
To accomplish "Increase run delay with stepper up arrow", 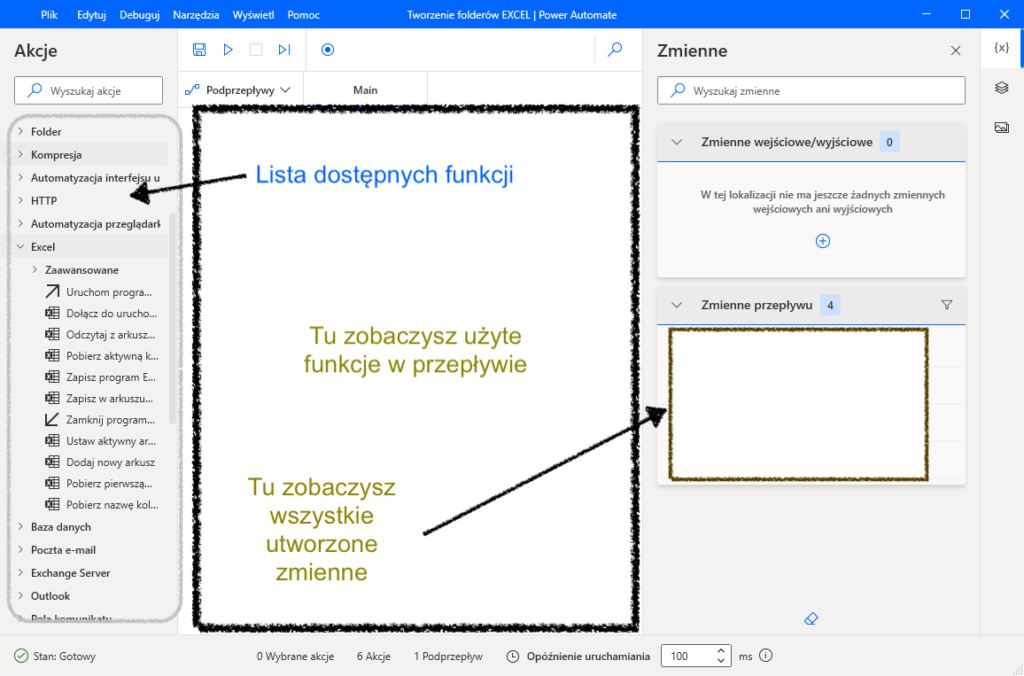I will point(720,651).
